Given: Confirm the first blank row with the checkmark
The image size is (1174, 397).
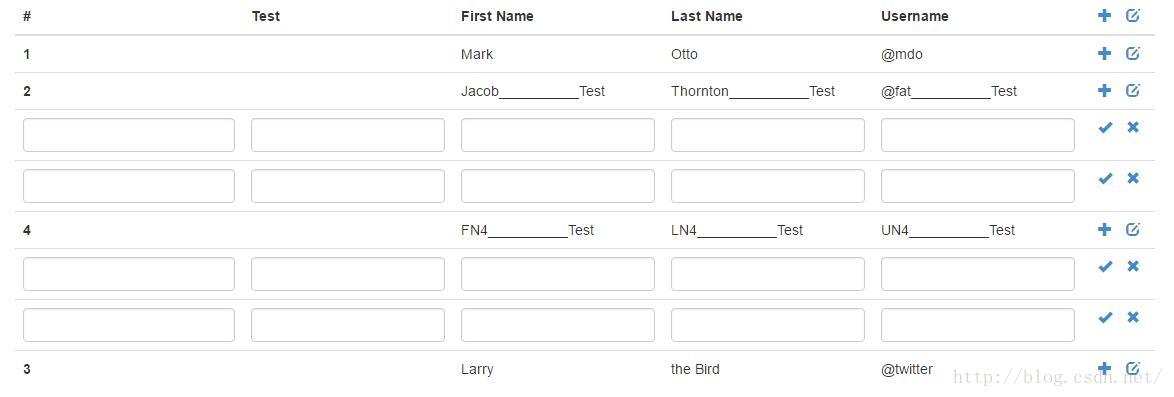Looking at the screenshot, I should [1105, 127].
